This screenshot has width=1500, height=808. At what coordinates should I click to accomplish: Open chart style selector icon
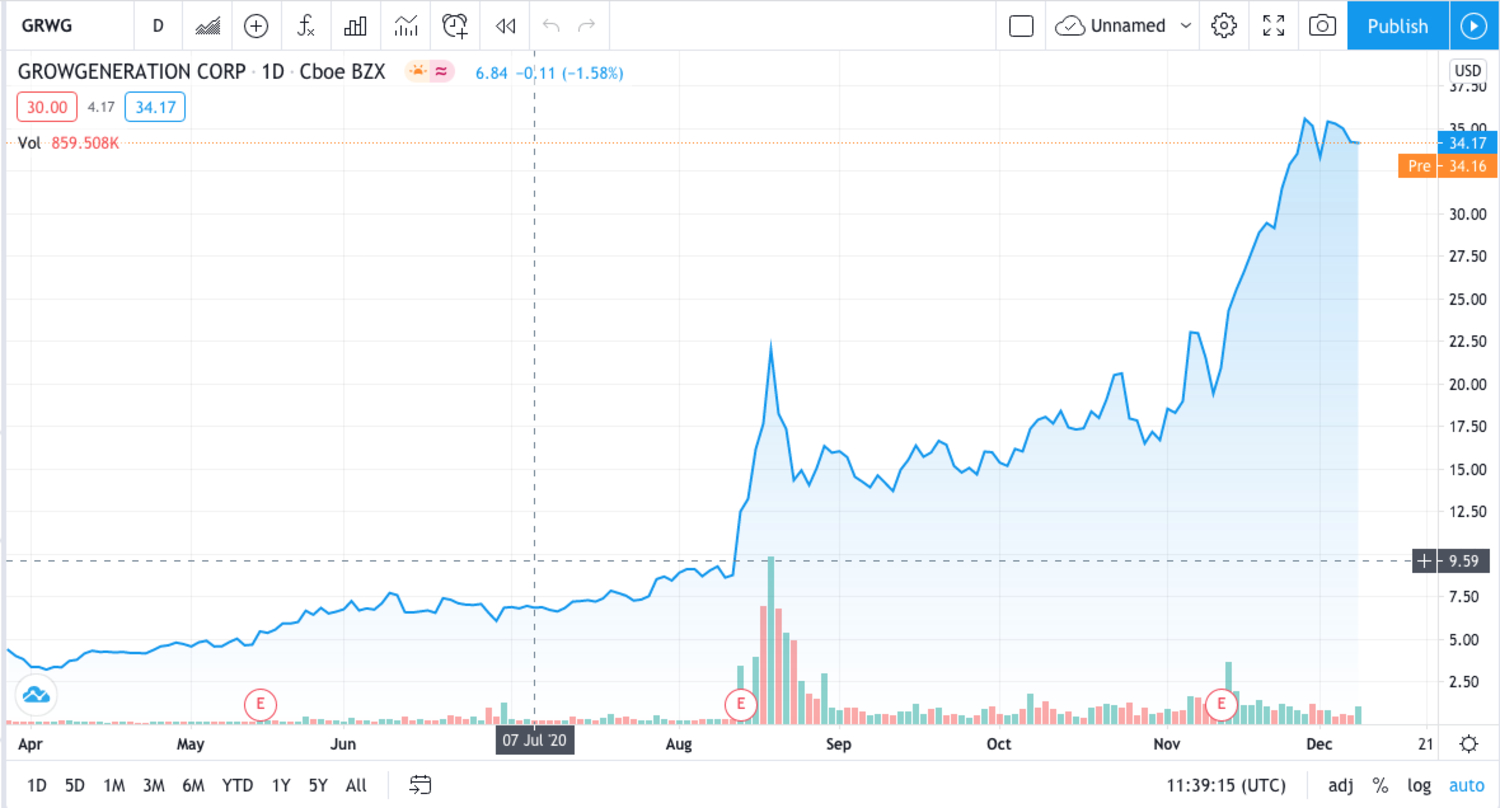(x=208, y=26)
